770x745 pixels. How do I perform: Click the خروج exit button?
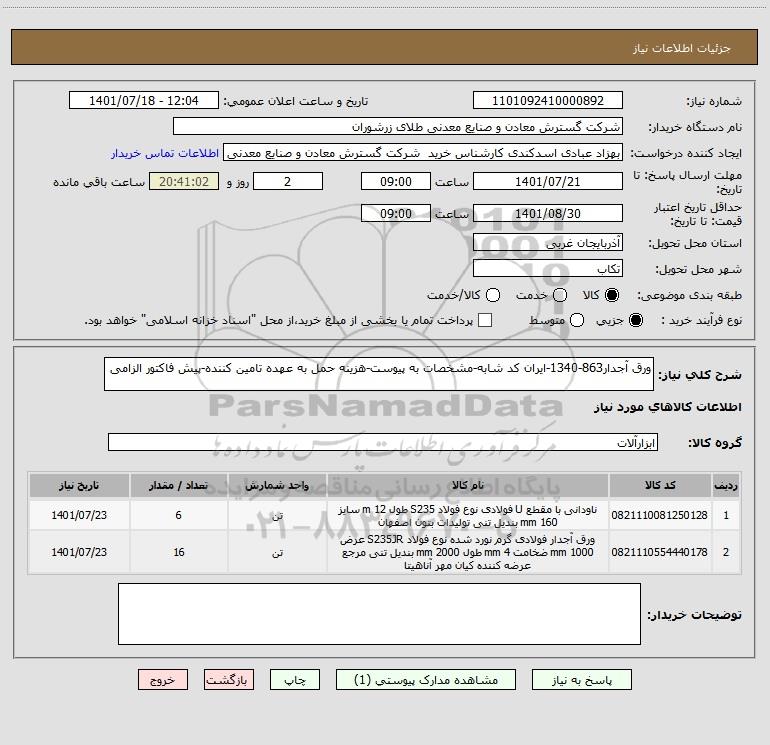click(163, 680)
